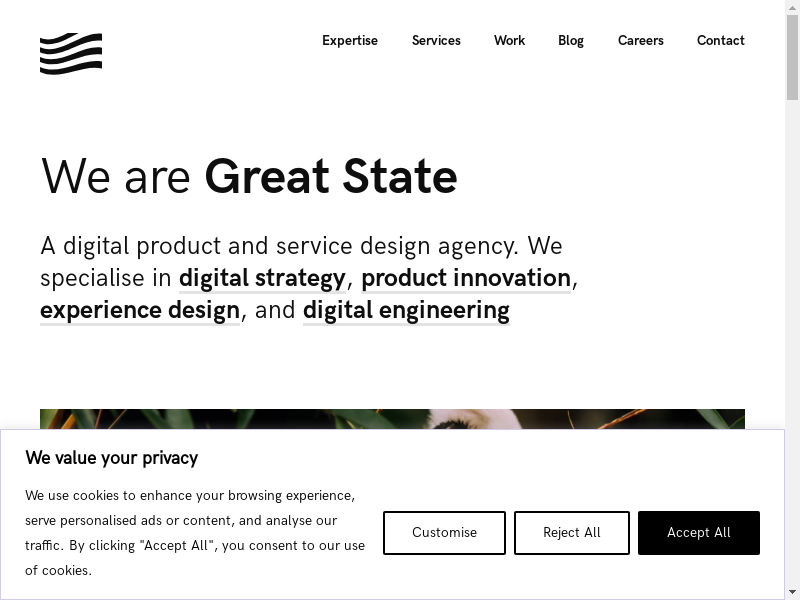Viewport: 800px width, 600px height.
Task: Click the hero image below the intro
Action: pyautogui.click(x=392, y=419)
